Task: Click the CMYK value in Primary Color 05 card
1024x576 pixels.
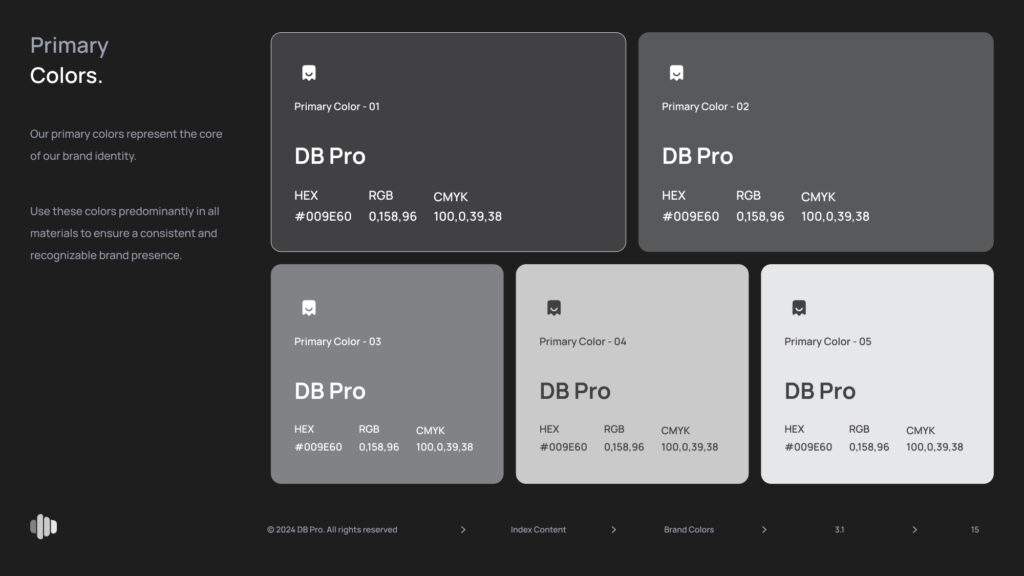Action: coord(934,447)
